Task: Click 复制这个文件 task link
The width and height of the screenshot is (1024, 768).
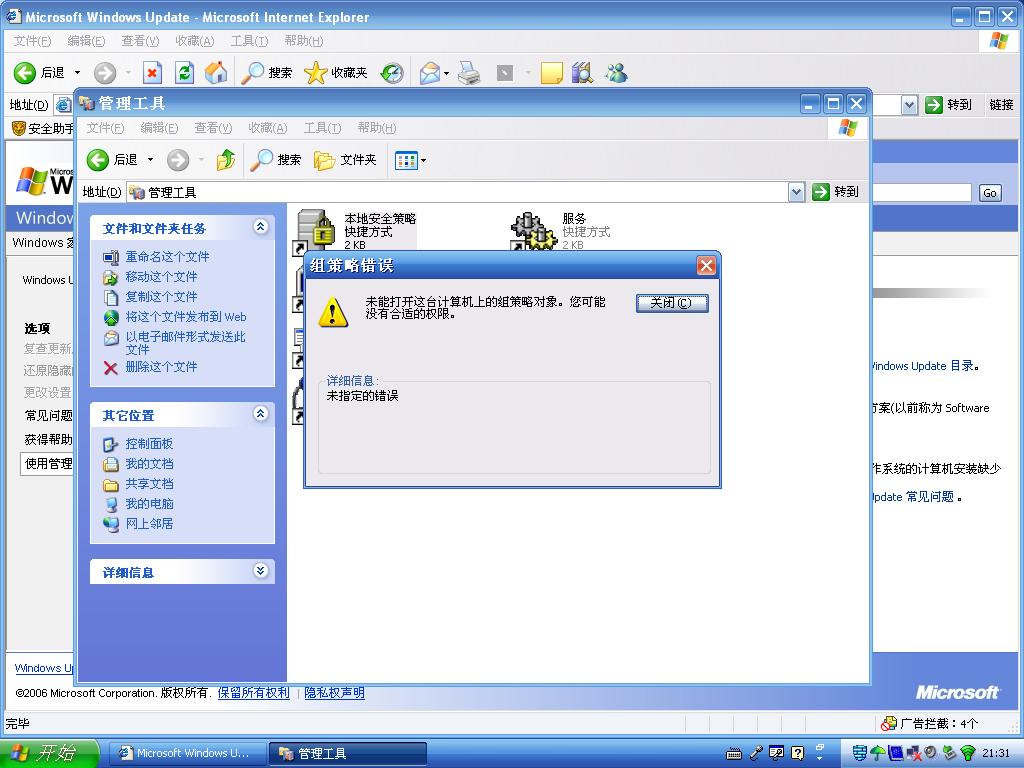Action: click(161, 296)
